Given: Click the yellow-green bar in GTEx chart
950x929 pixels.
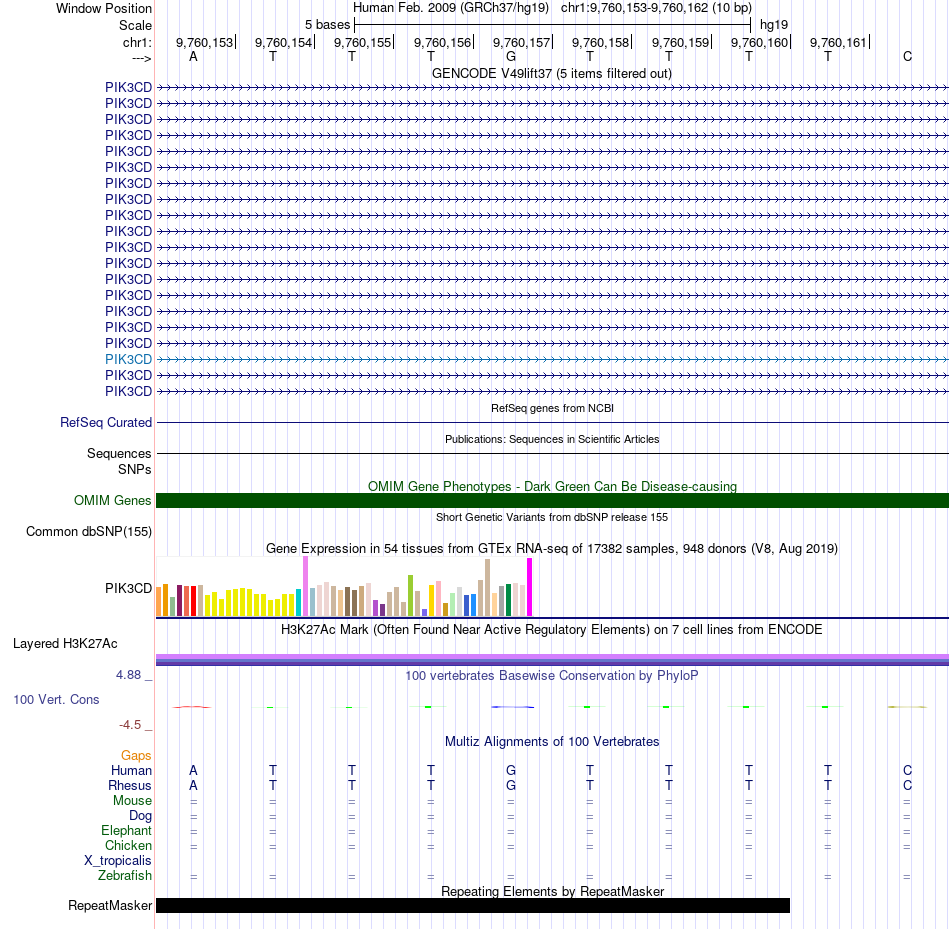Looking at the screenshot, I should (411, 596).
